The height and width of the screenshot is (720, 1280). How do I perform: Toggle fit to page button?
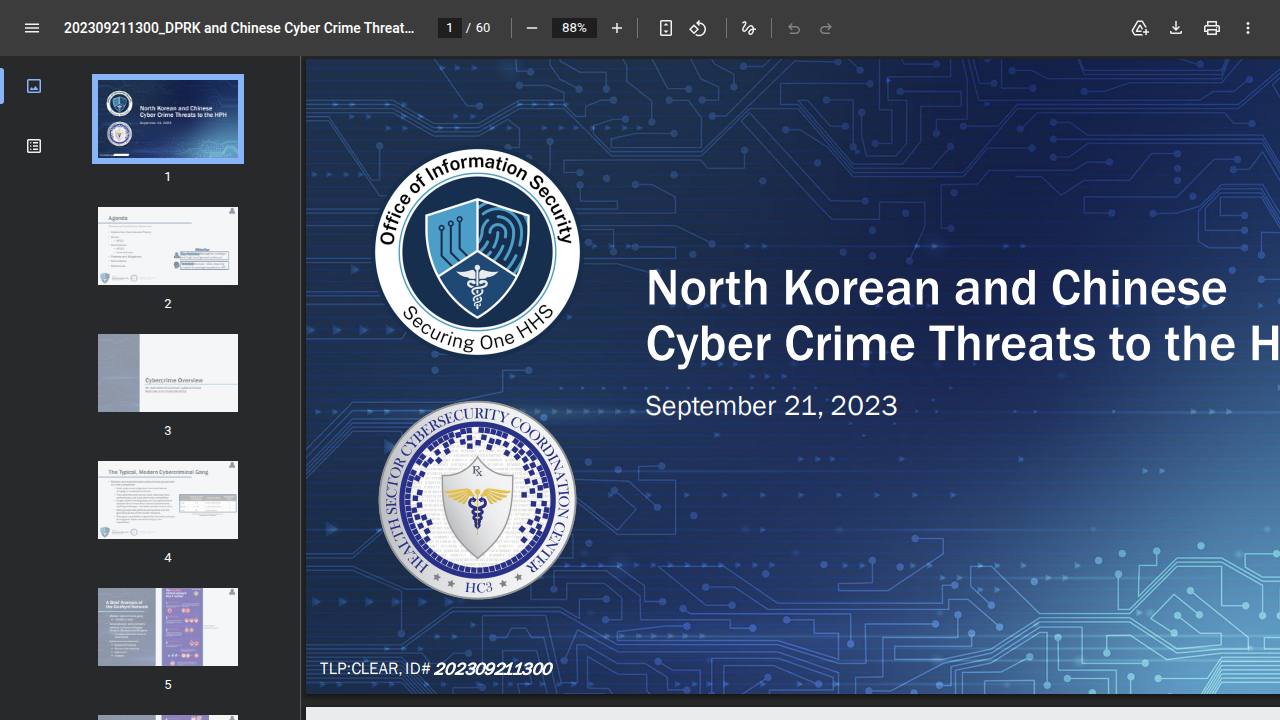click(x=666, y=28)
